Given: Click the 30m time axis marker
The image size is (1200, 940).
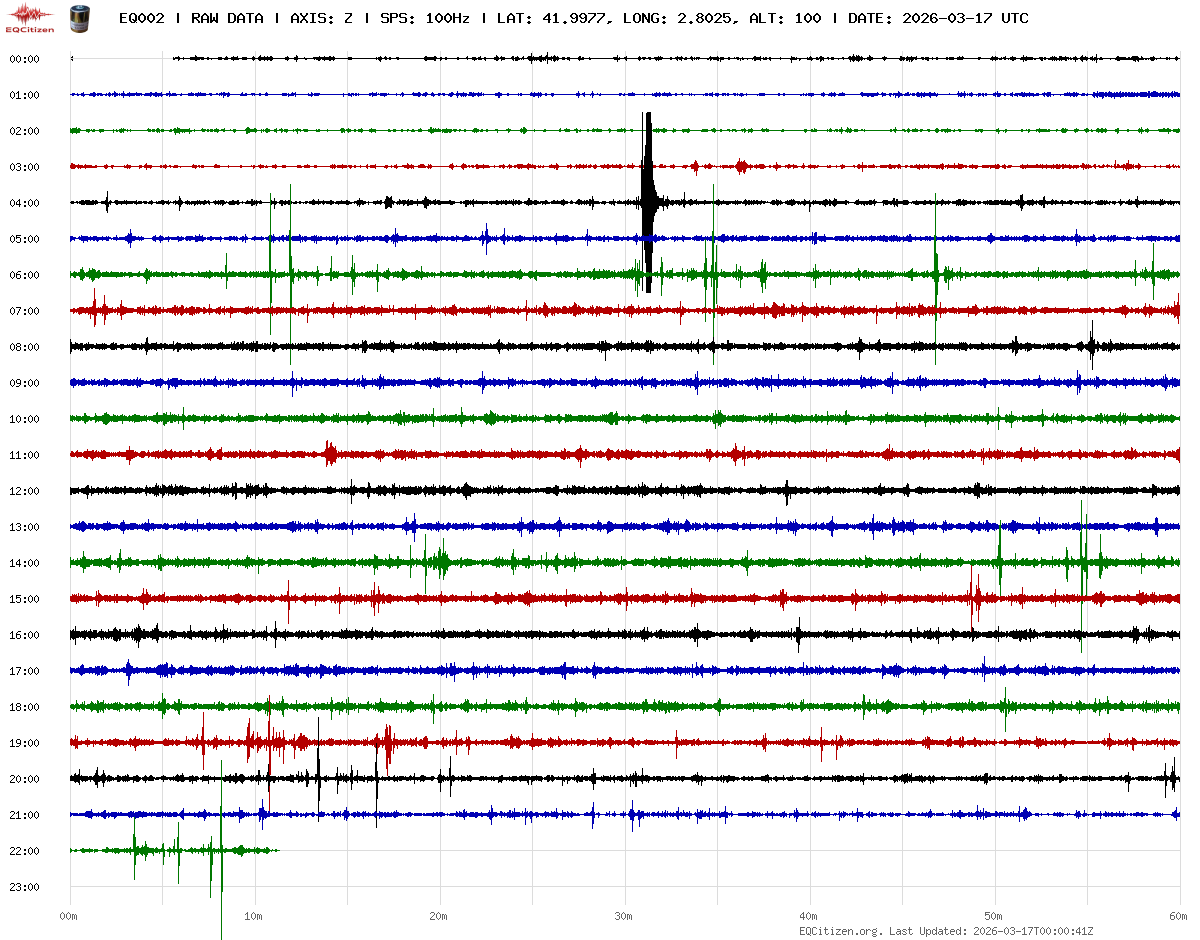Looking at the screenshot, I should pos(624,916).
